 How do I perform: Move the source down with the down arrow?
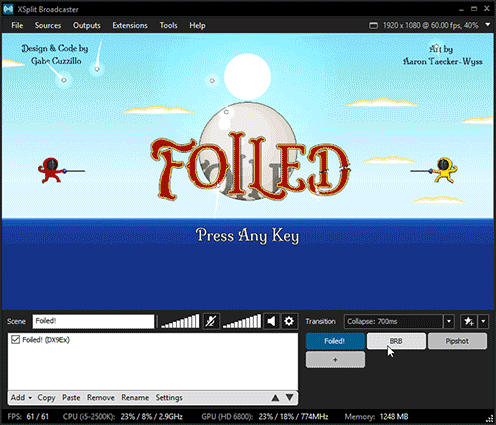(290, 397)
